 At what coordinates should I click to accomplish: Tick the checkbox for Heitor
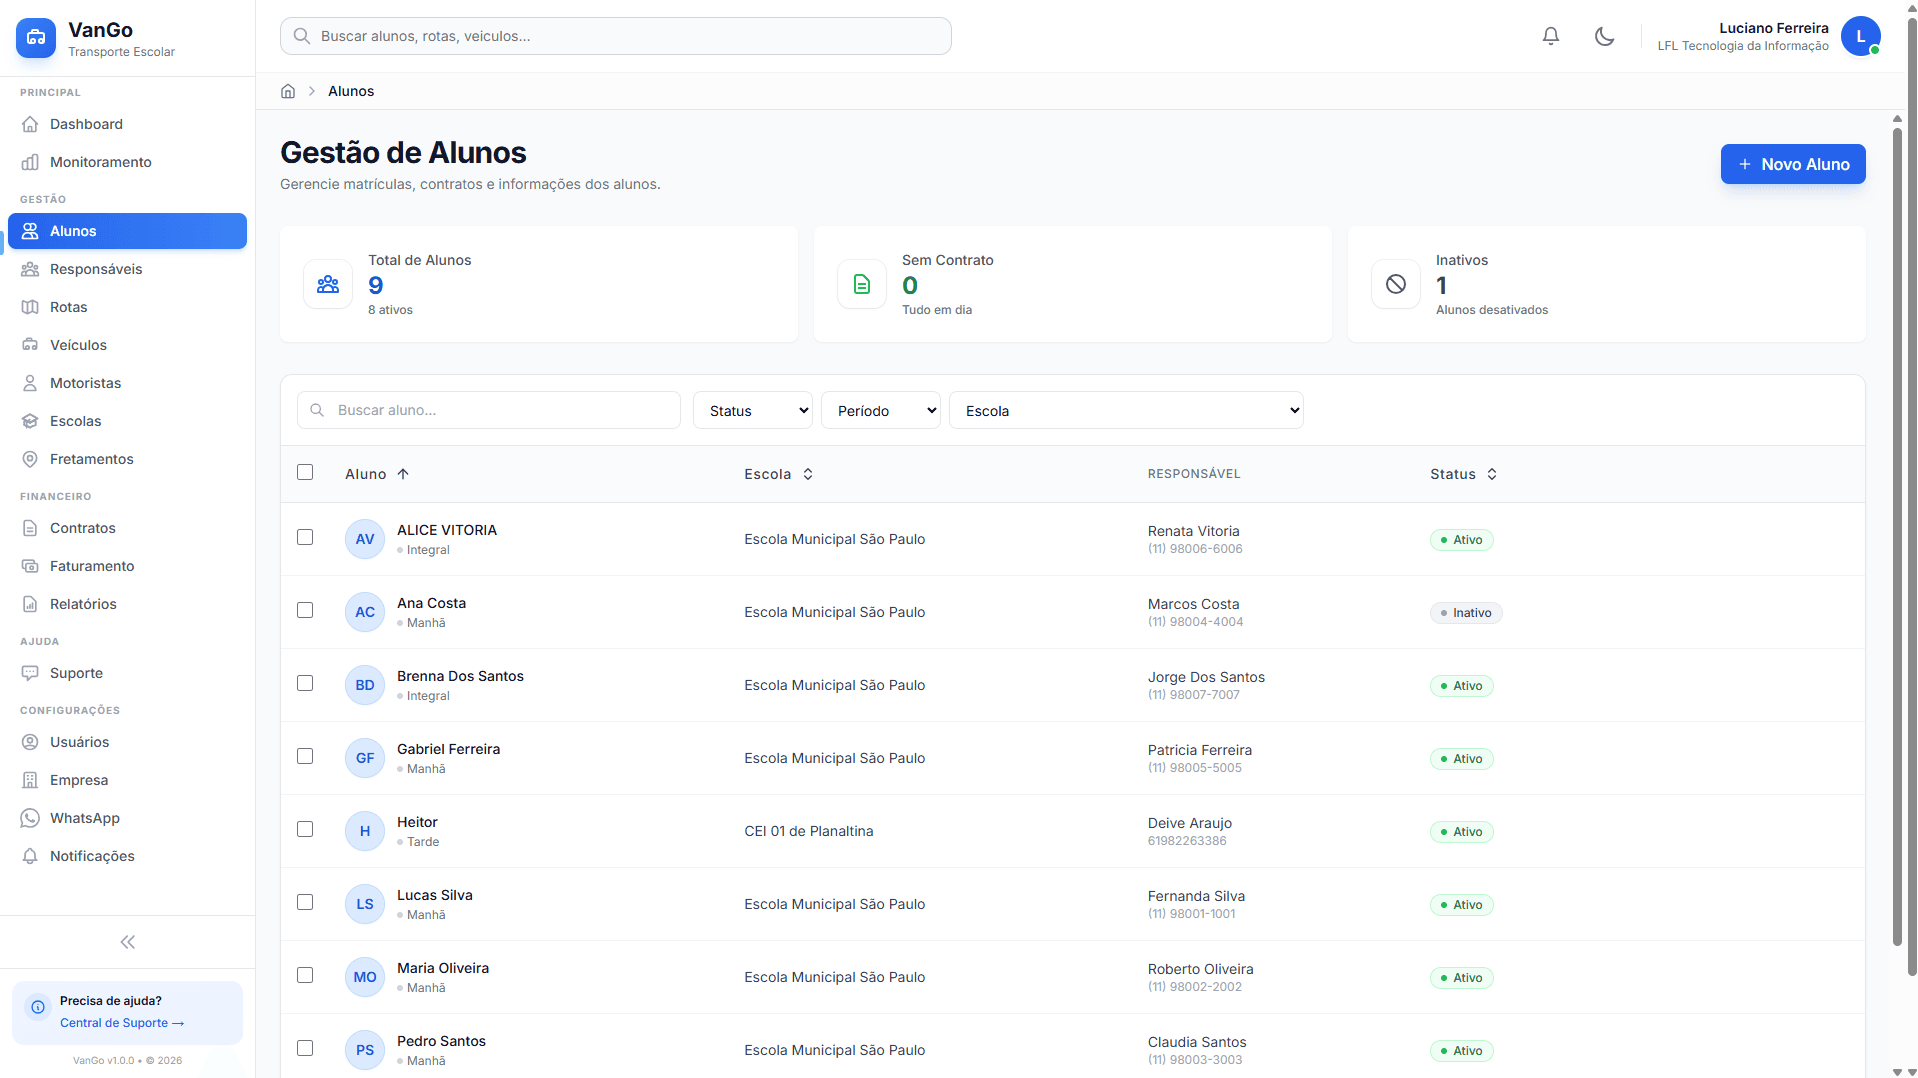click(x=305, y=829)
